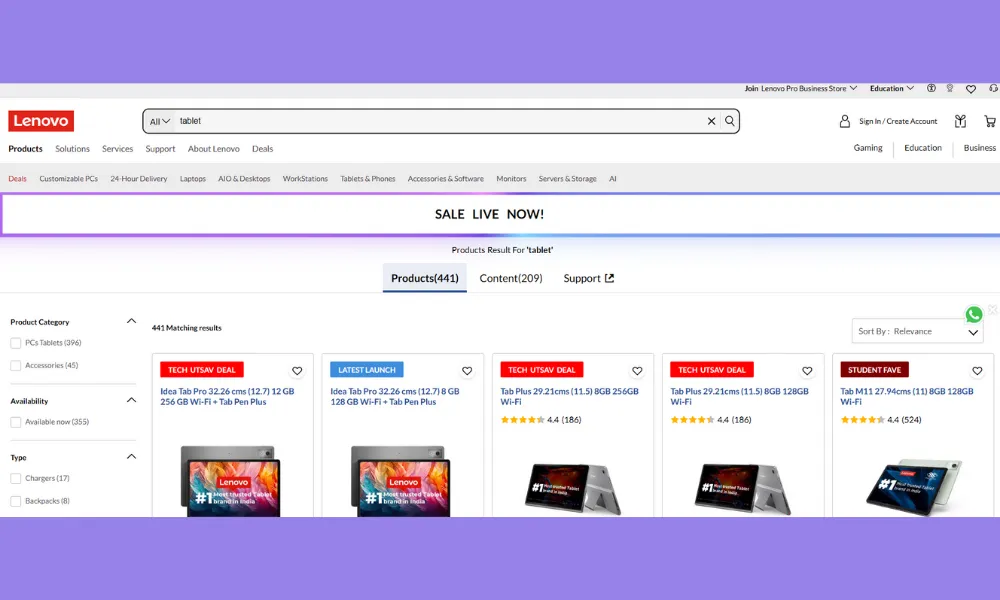This screenshot has width=1000, height=600.
Task: Enable the Available now filter
Action: (16, 422)
